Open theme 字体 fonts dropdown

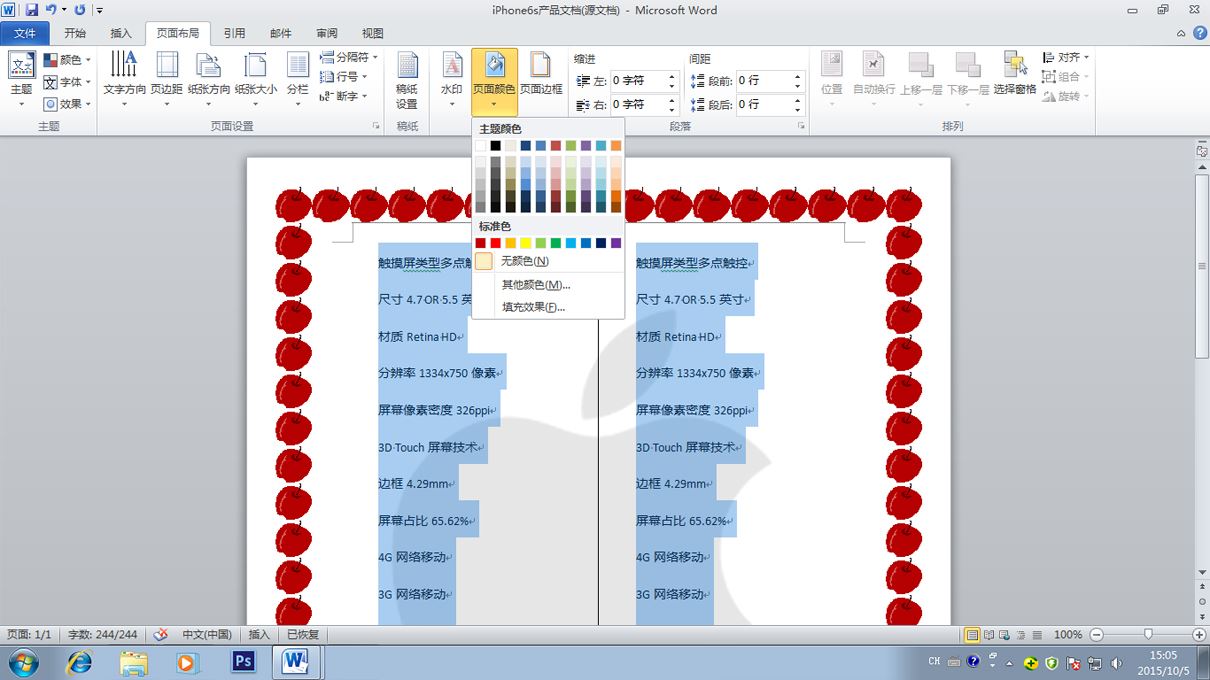pyautogui.click(x=68, y=82)
